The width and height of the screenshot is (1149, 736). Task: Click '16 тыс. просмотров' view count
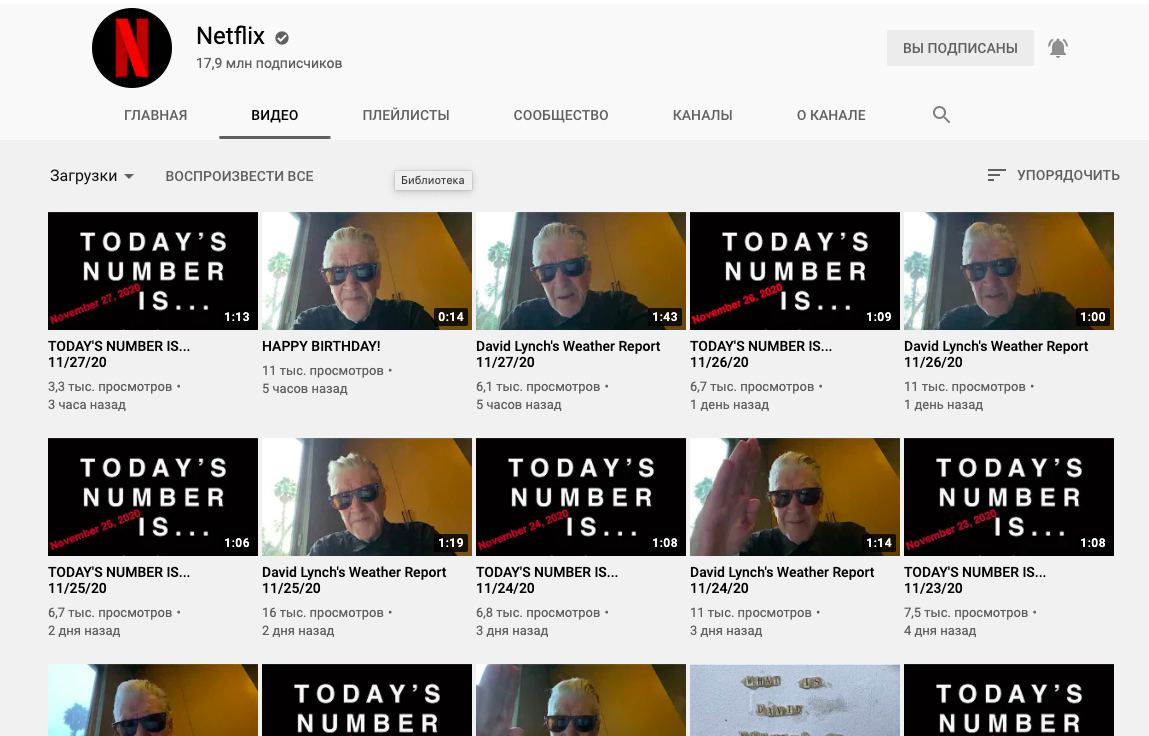tap(323, 613)
